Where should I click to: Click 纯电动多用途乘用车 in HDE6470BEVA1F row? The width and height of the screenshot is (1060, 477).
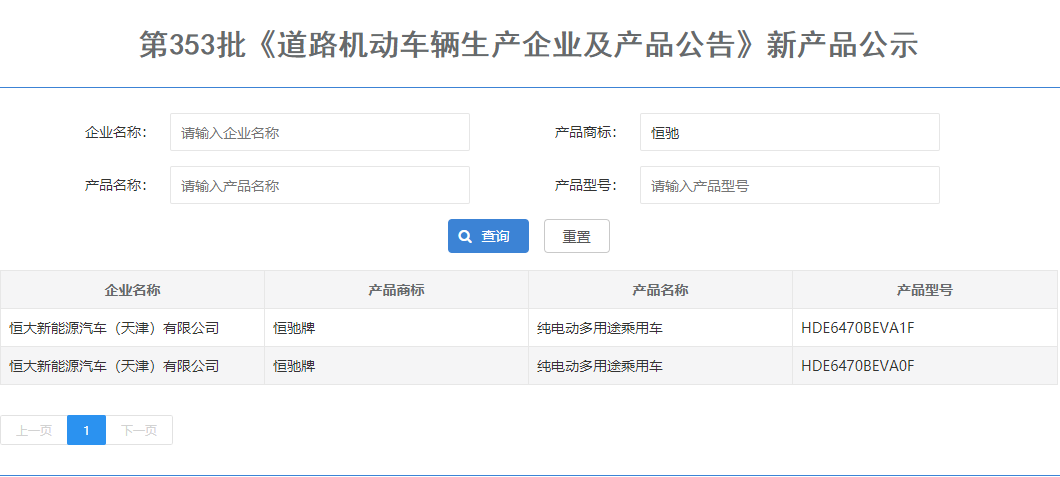(600, 328)
